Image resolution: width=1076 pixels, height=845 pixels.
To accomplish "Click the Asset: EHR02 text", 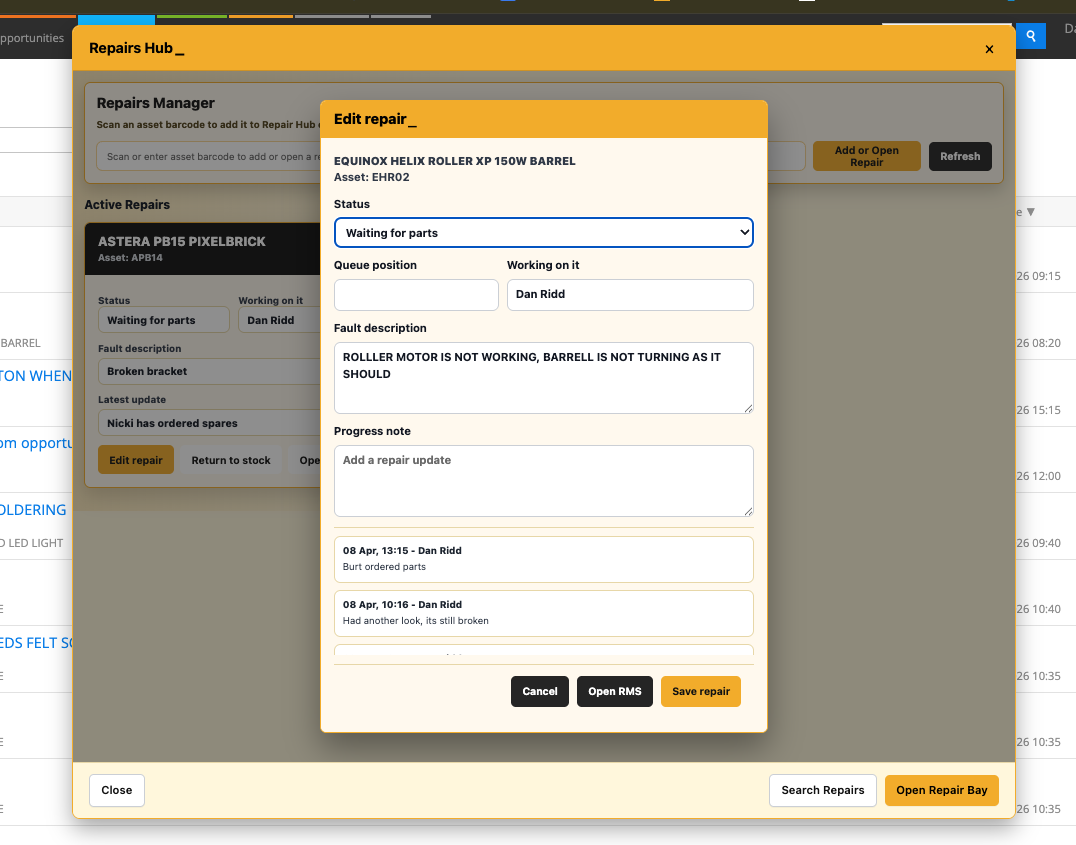I will [371, 177].
